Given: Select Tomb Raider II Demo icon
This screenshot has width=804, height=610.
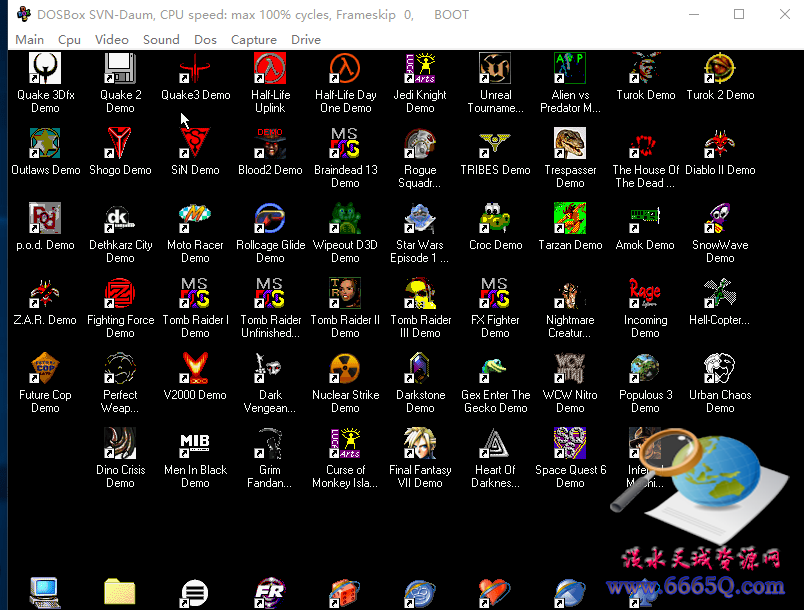Looking at the screenshot, I should [x=345, y=293].
